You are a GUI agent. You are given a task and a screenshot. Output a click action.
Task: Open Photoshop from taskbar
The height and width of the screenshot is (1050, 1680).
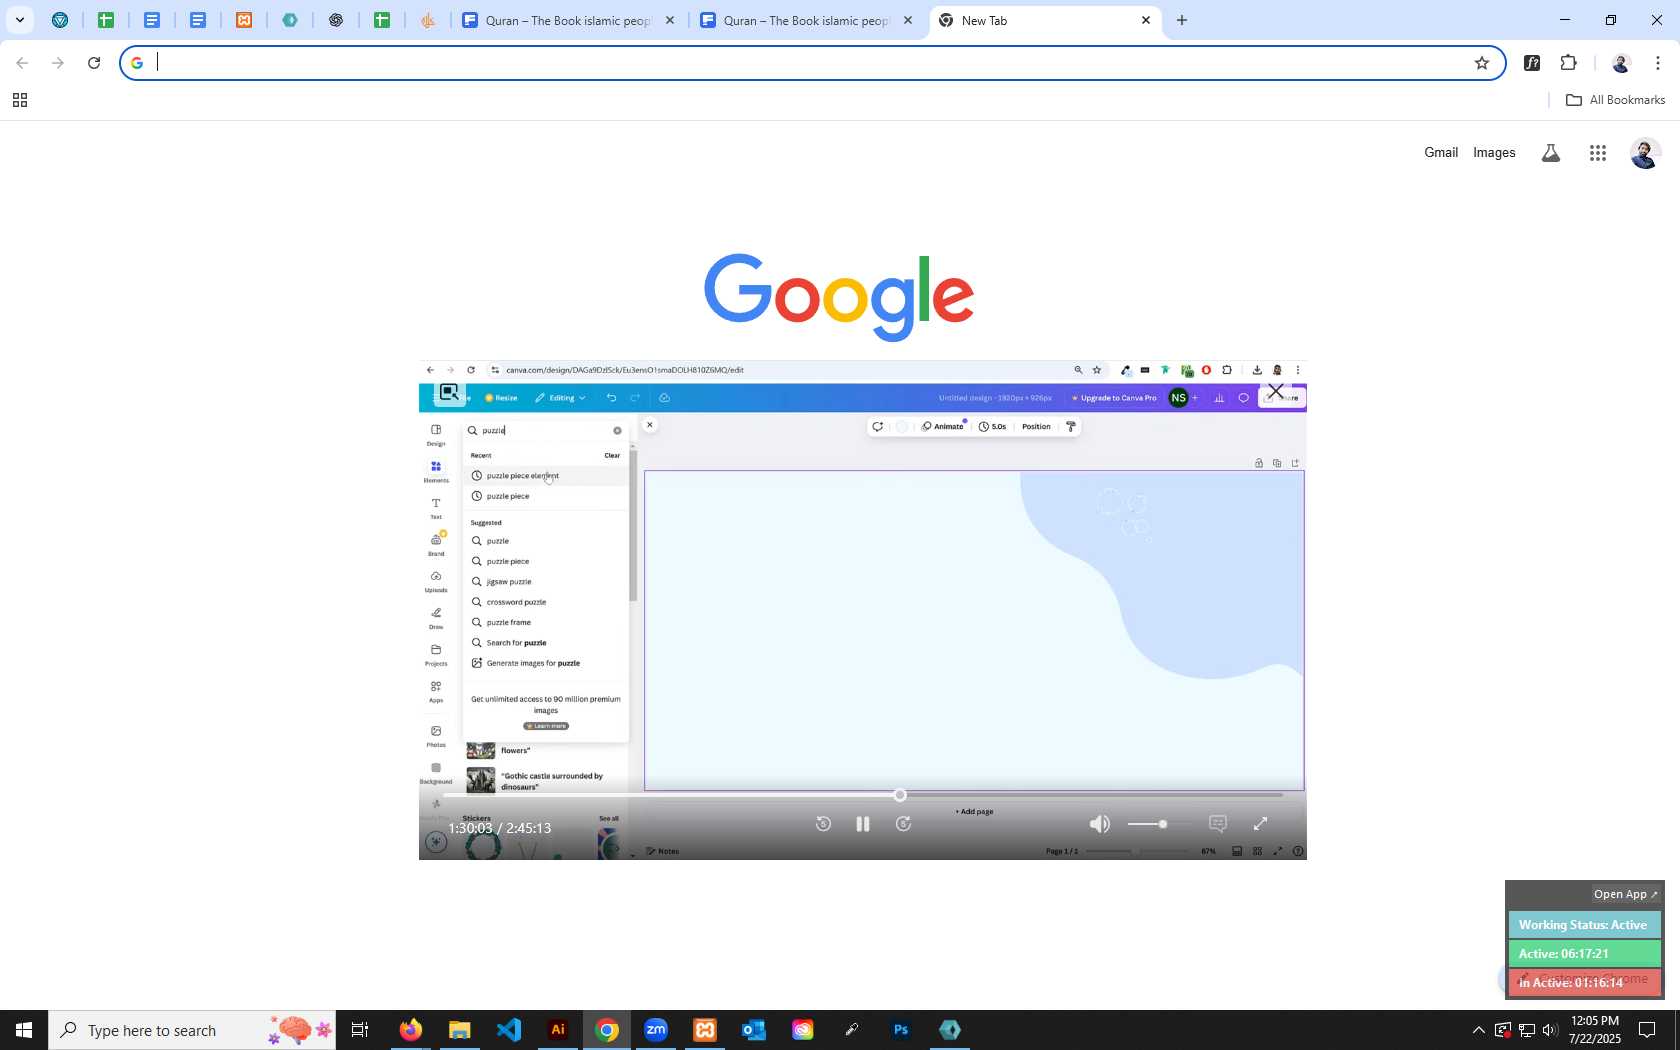901,1030
